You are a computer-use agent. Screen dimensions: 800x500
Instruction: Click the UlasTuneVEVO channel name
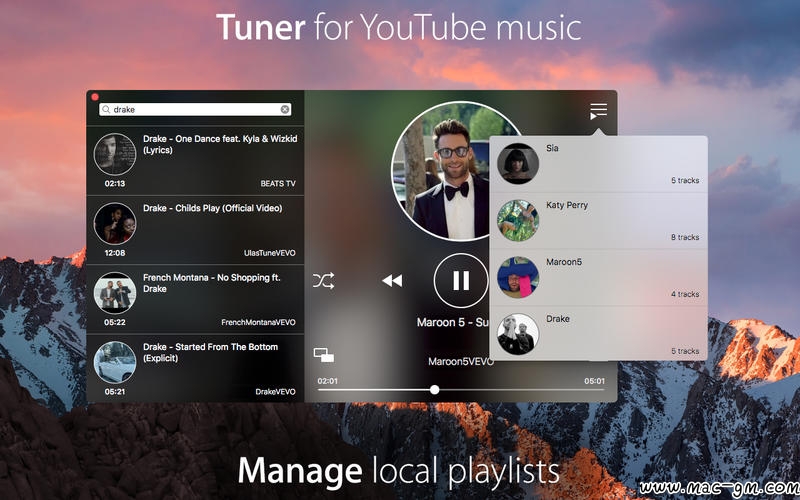pos(269,253)
